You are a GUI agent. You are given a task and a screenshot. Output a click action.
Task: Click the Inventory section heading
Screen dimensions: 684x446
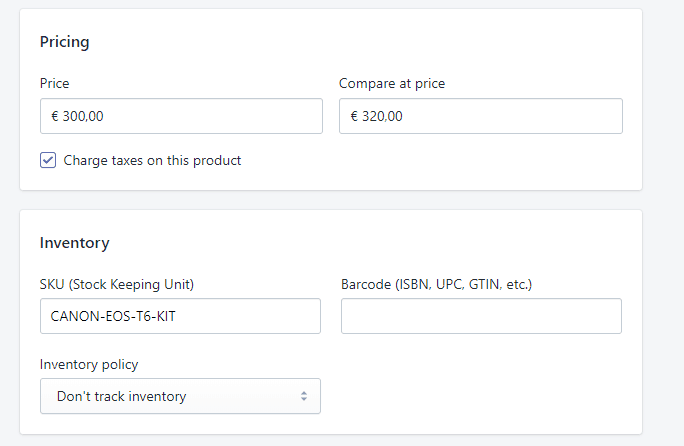tap(75, 243)
